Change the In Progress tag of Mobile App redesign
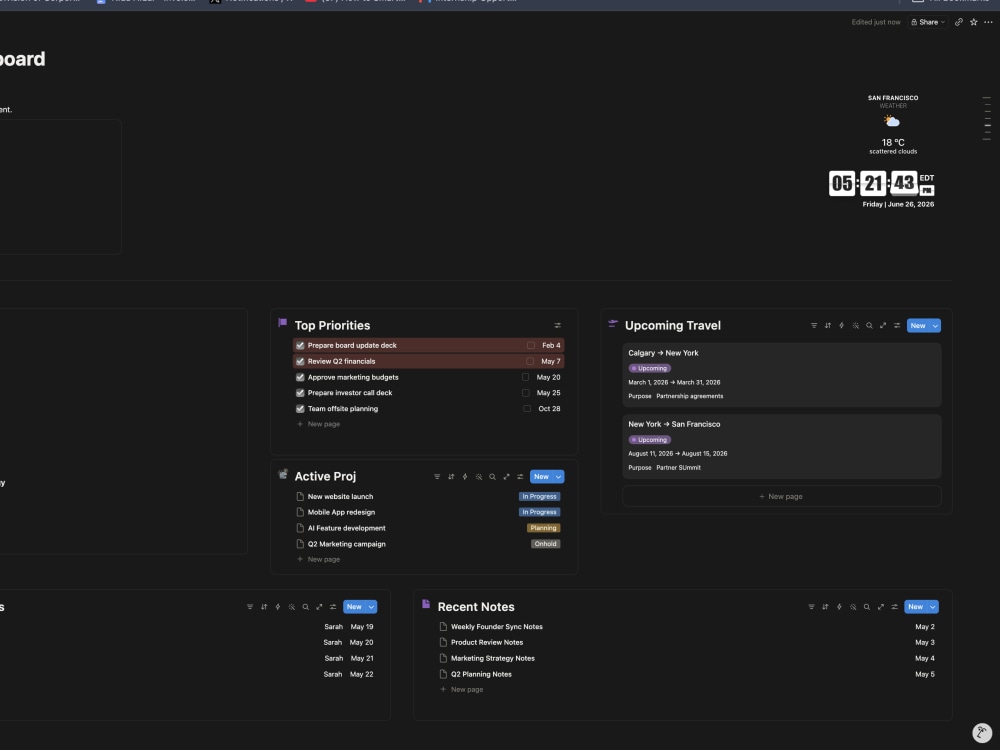Viewport: 1000px width, 750px height. [540, 512]
